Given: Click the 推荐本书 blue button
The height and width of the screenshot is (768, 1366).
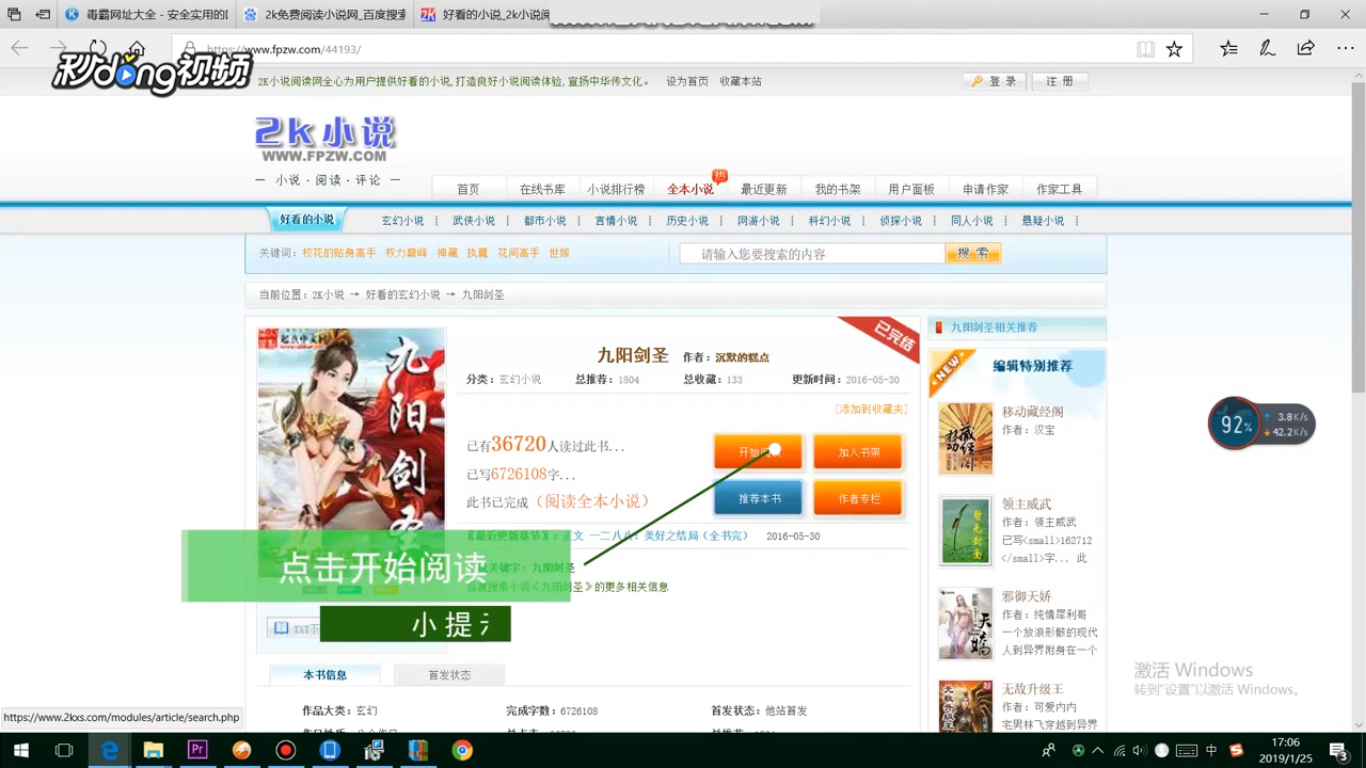Looking at the screenshot, I should pyautogui.click(x=758, y=498).
